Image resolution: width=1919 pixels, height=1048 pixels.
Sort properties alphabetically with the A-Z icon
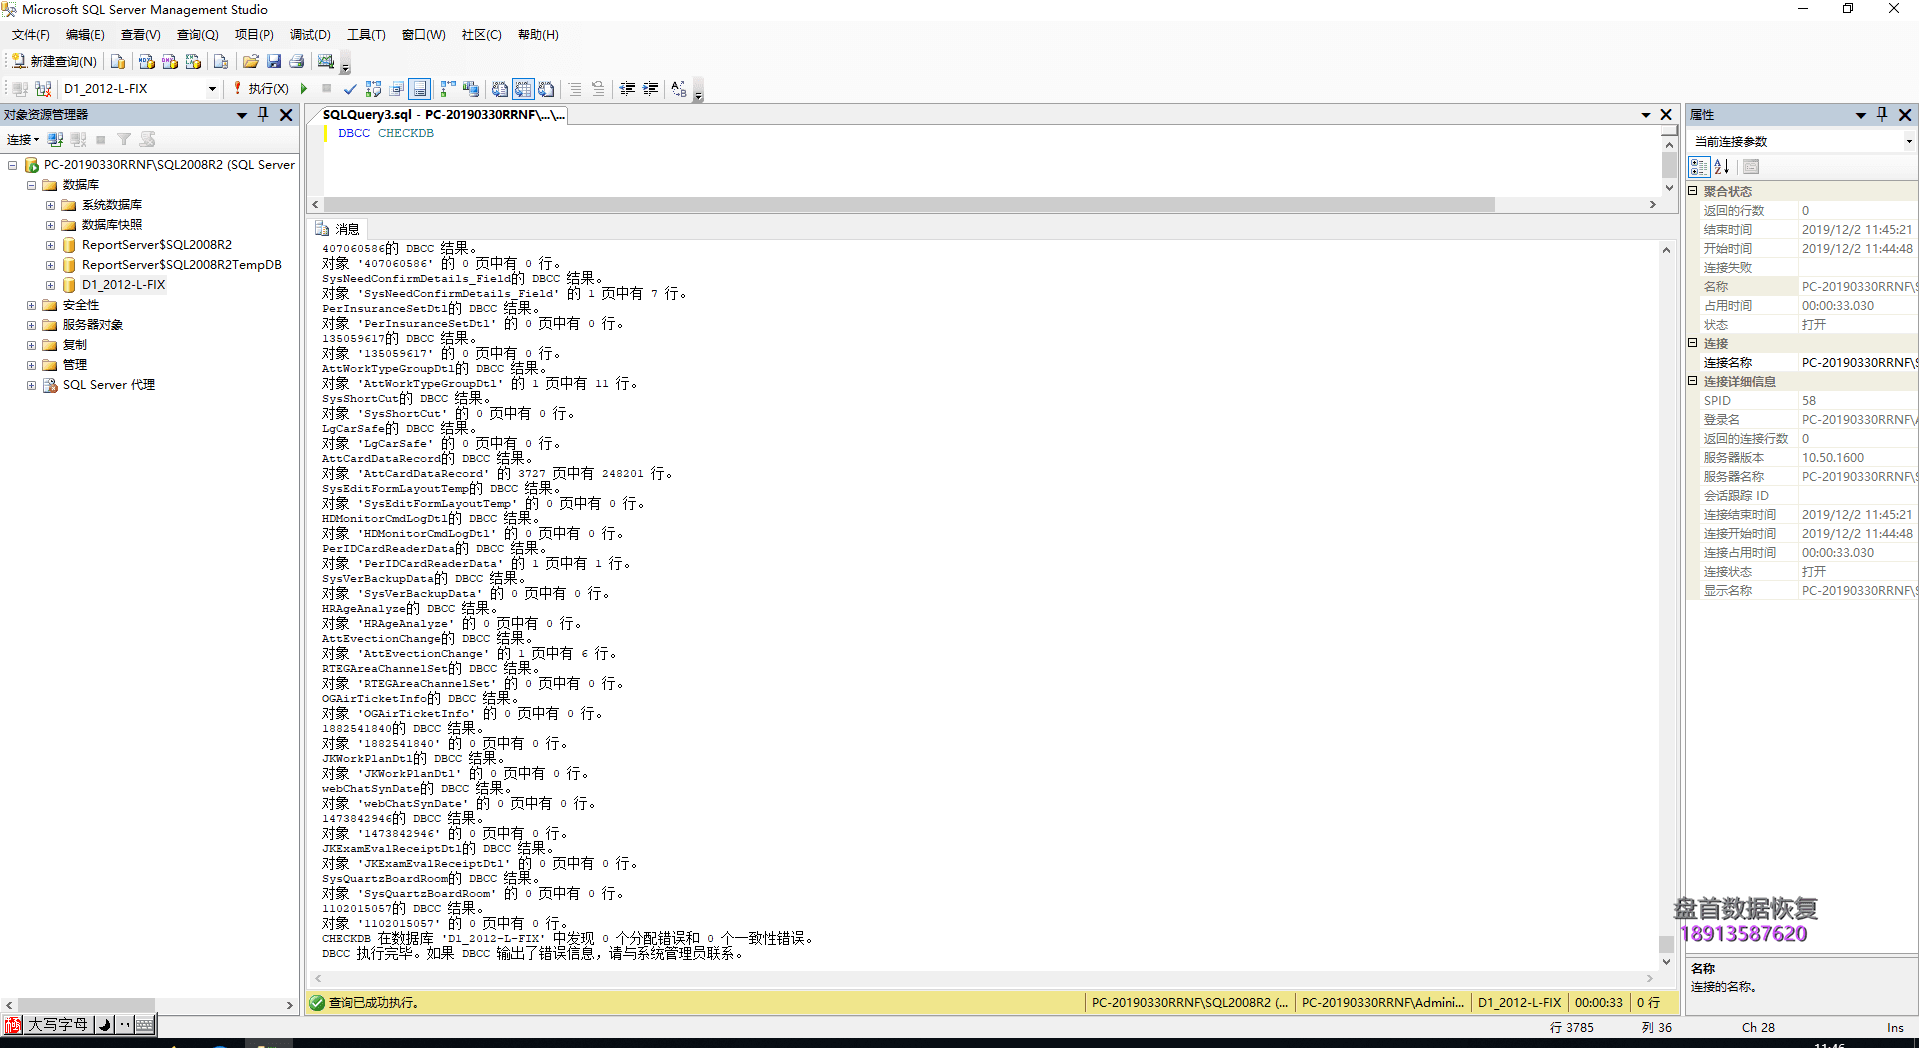(x=1722, y=167)
